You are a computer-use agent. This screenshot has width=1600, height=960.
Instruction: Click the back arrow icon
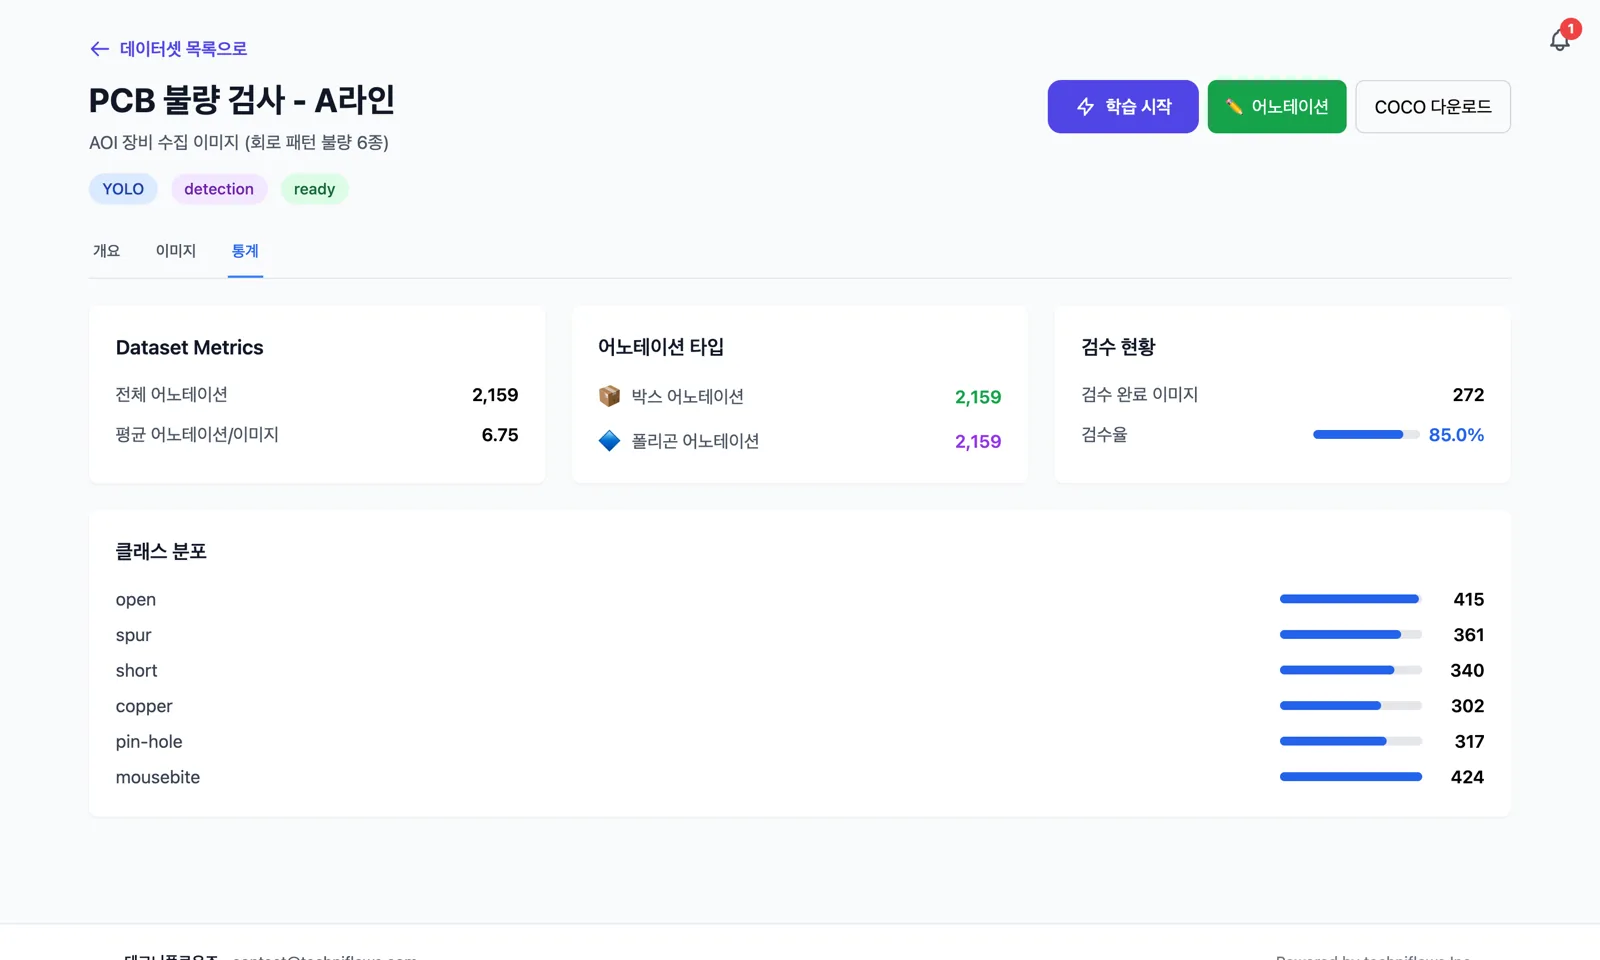(99, 49)
